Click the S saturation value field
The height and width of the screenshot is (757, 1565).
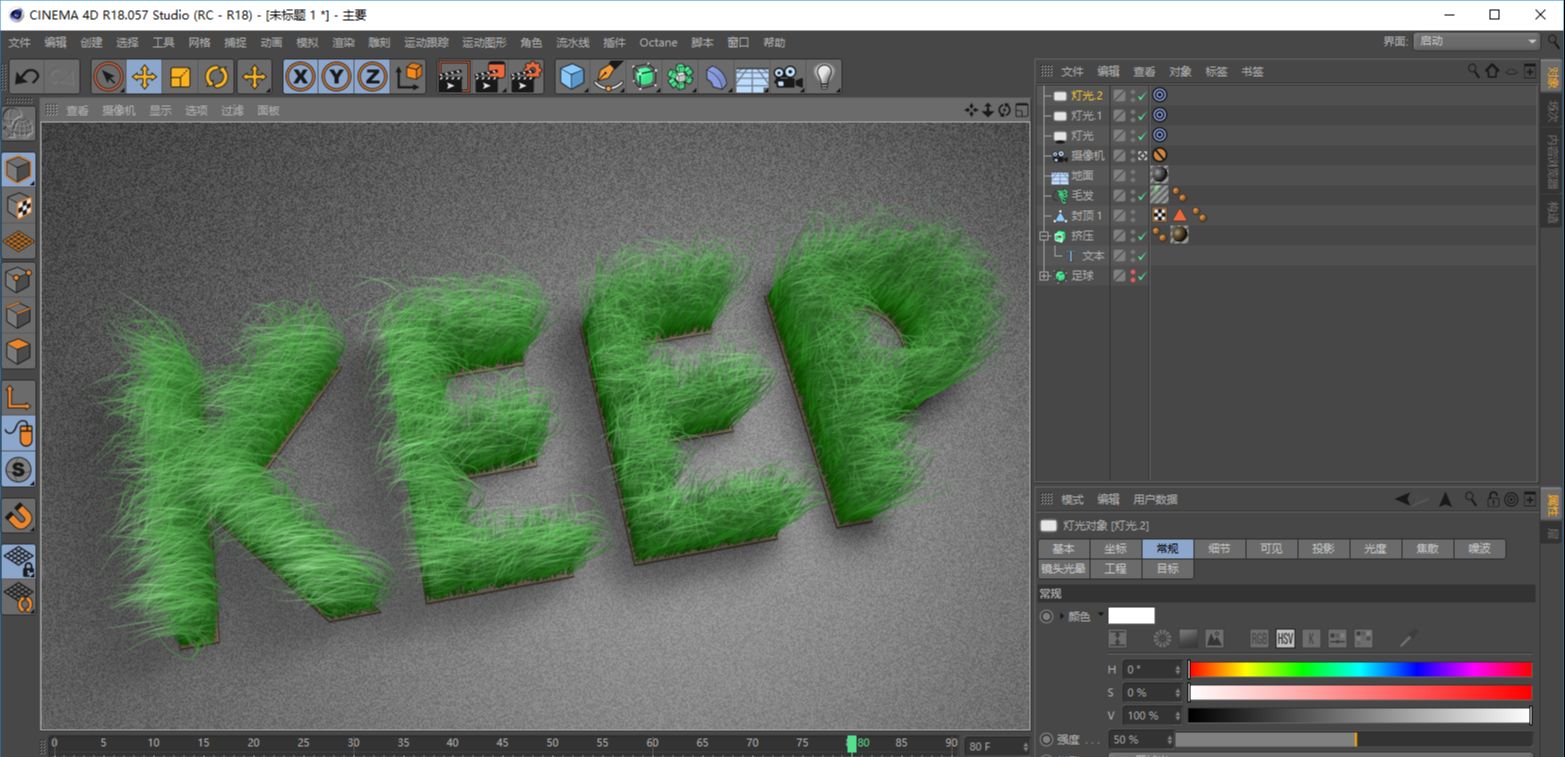[x=1151, y=693]
